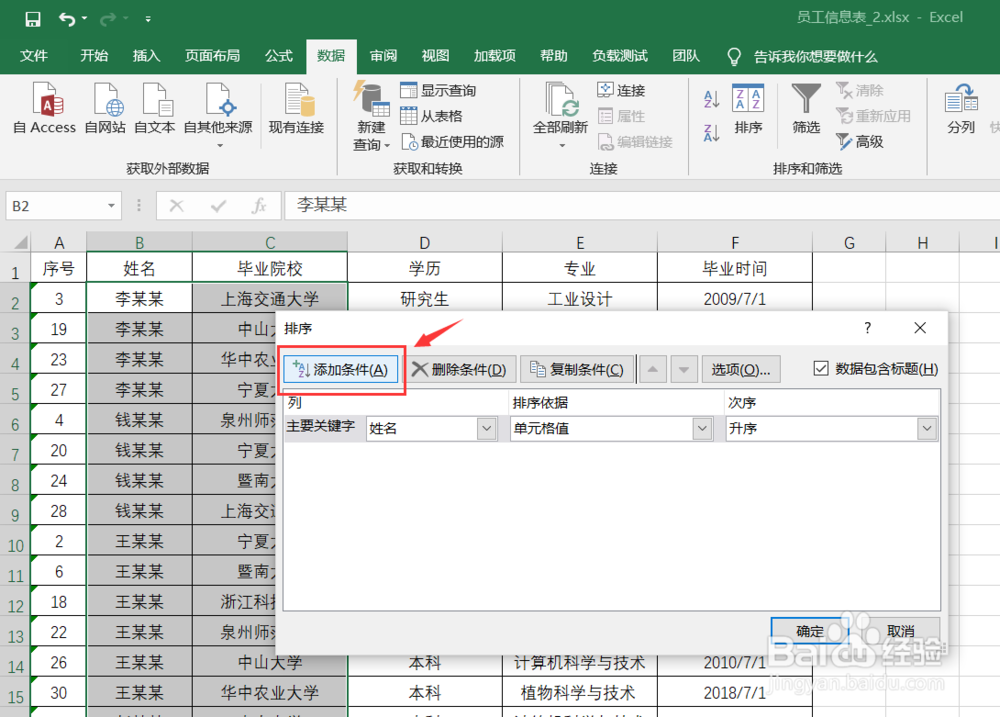Switch to the 开始 home tab
The width and height of the screenshot is (1000, 717).
tap(94, 56)
